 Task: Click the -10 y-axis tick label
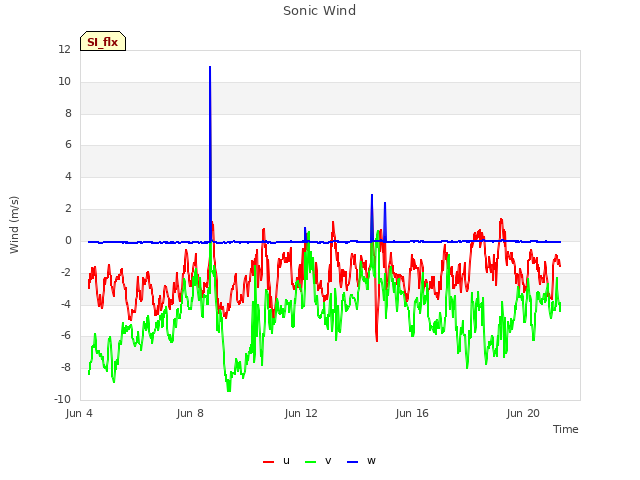point(62,399)
